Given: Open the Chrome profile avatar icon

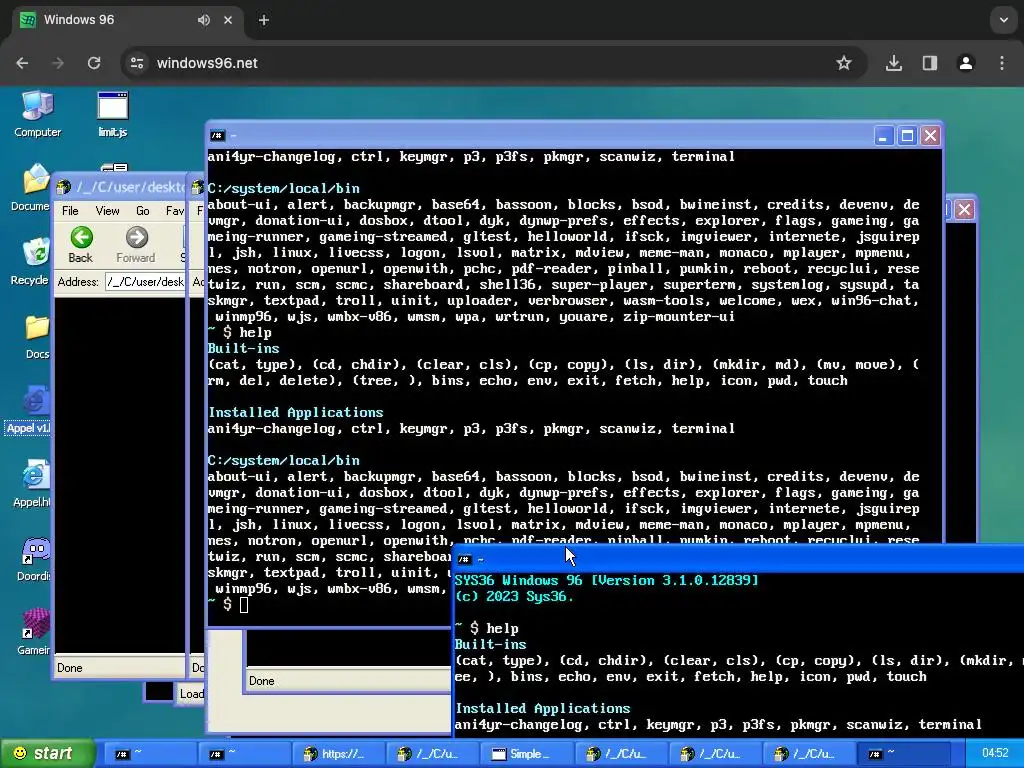Looking at the screenshot, I should (x=966, y=63).
